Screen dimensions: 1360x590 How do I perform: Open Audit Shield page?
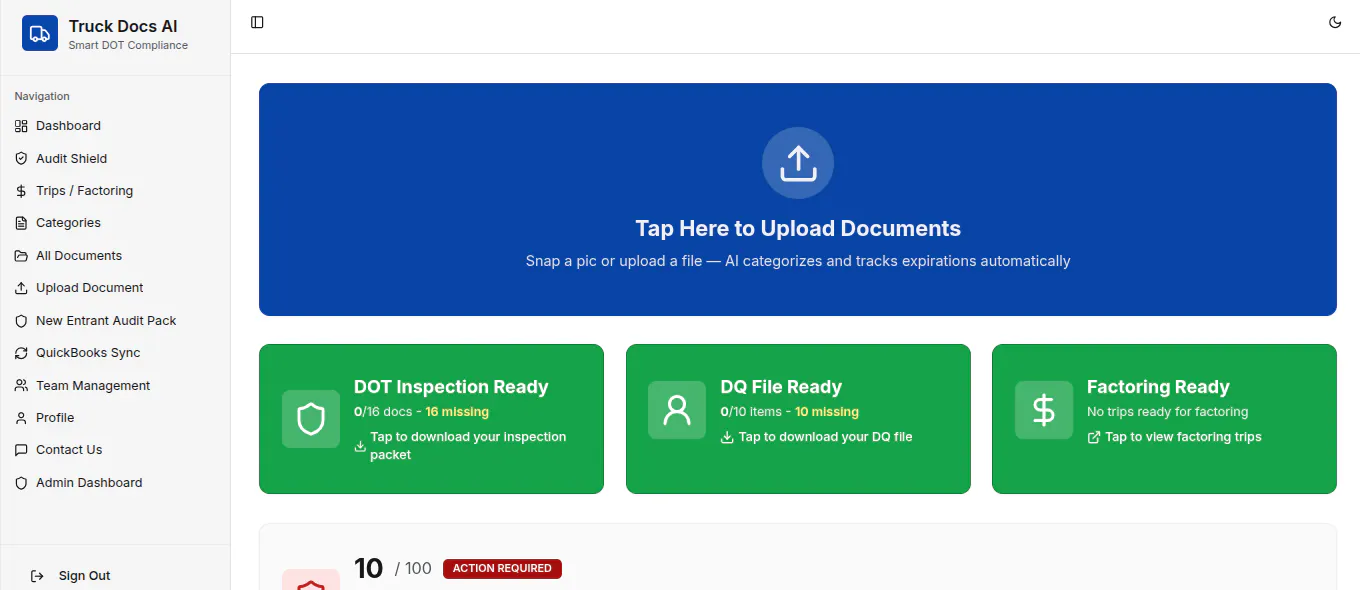[x=115, y=158]
